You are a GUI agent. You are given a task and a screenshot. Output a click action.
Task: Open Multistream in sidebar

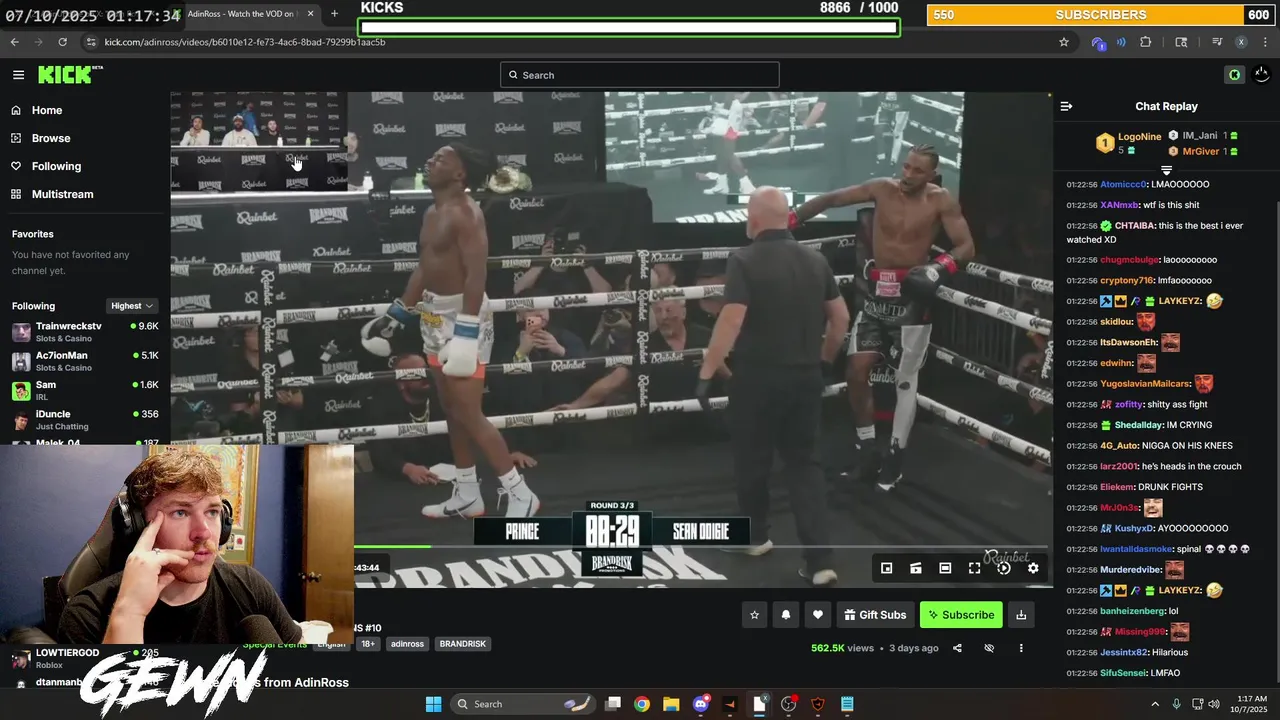[x=62, y=194]
